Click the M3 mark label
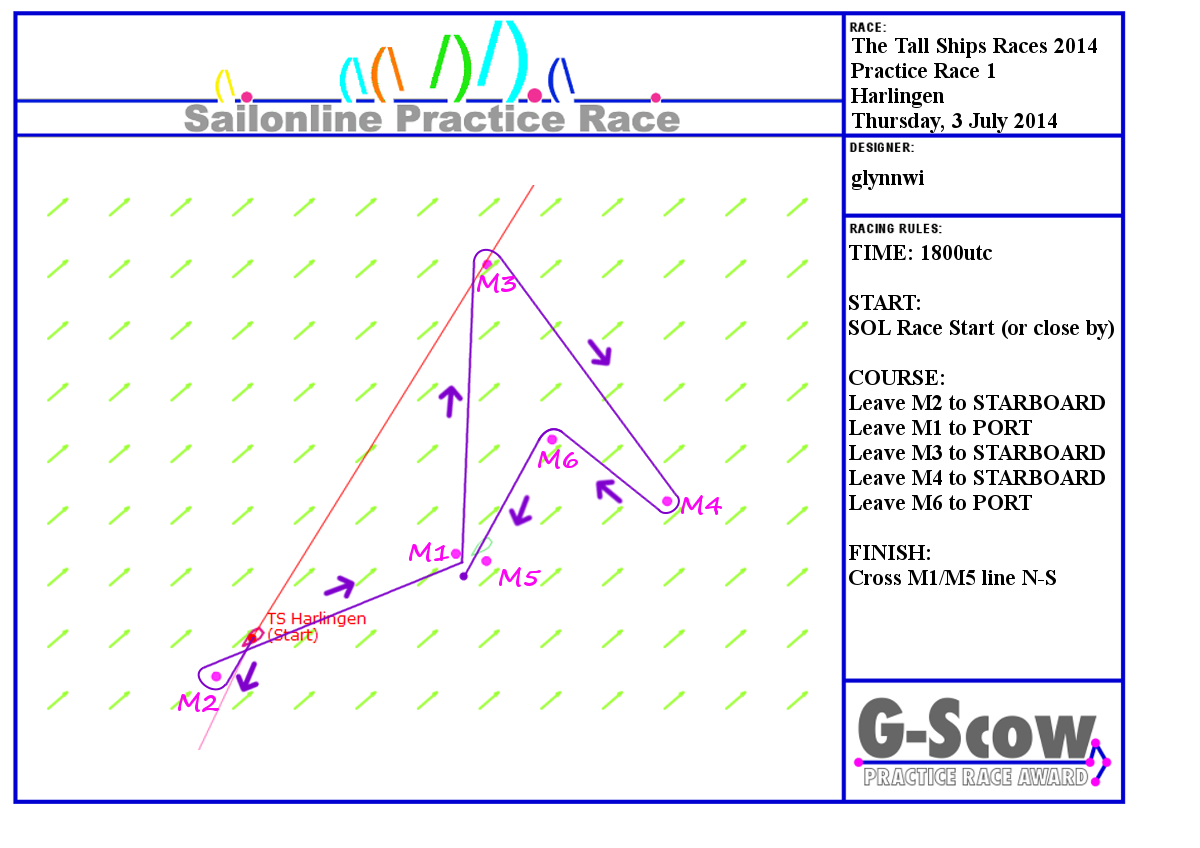Image resolution: width=1200 pixels, height=848 pixels. point(496,283)
